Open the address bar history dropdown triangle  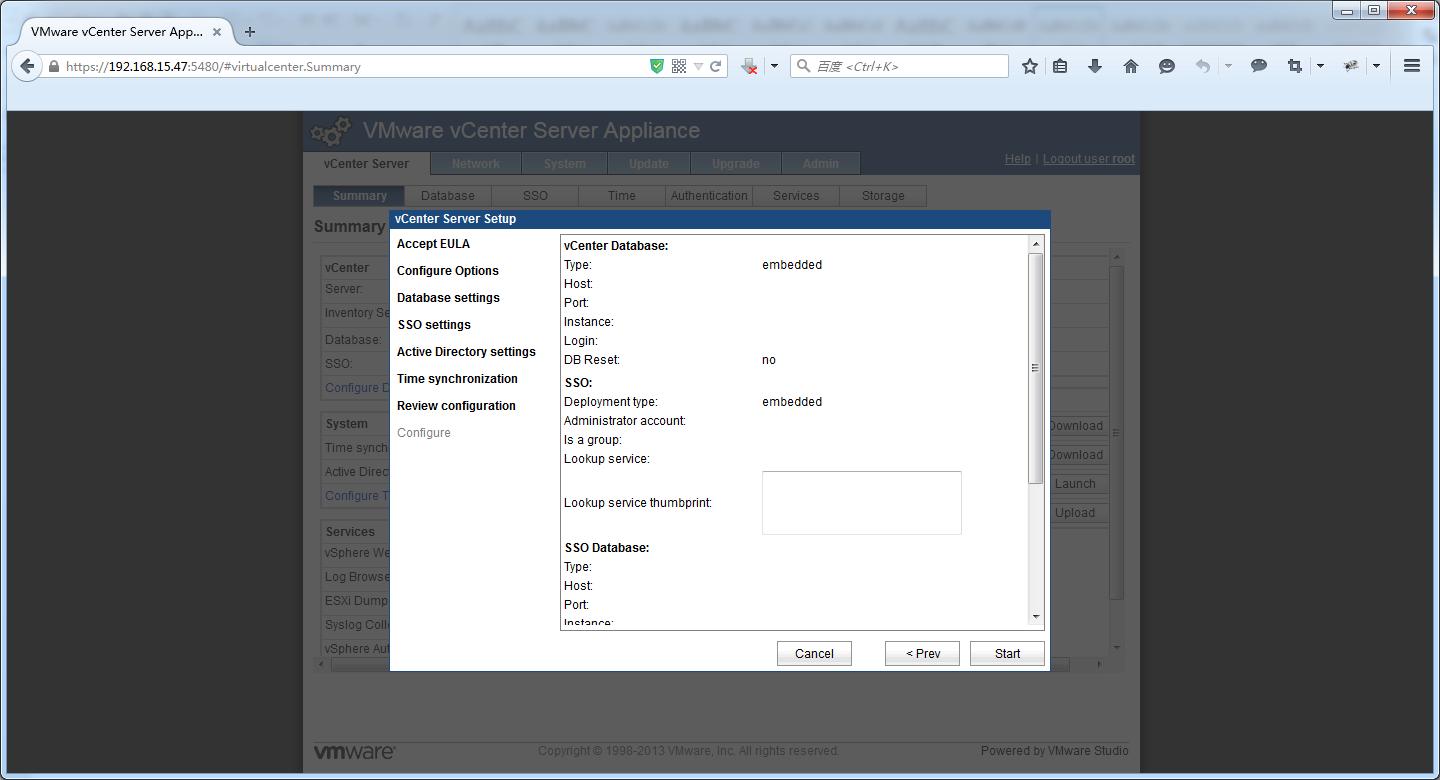point(698,66)
